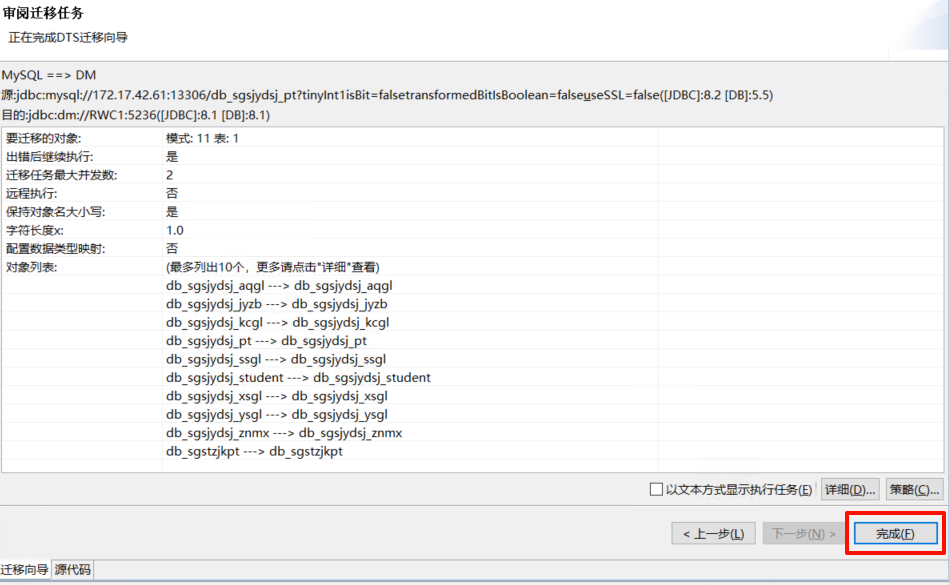
Task: Click the 字符长度x value 1.0
Action: pyautogui.click(x=175, y=230)
